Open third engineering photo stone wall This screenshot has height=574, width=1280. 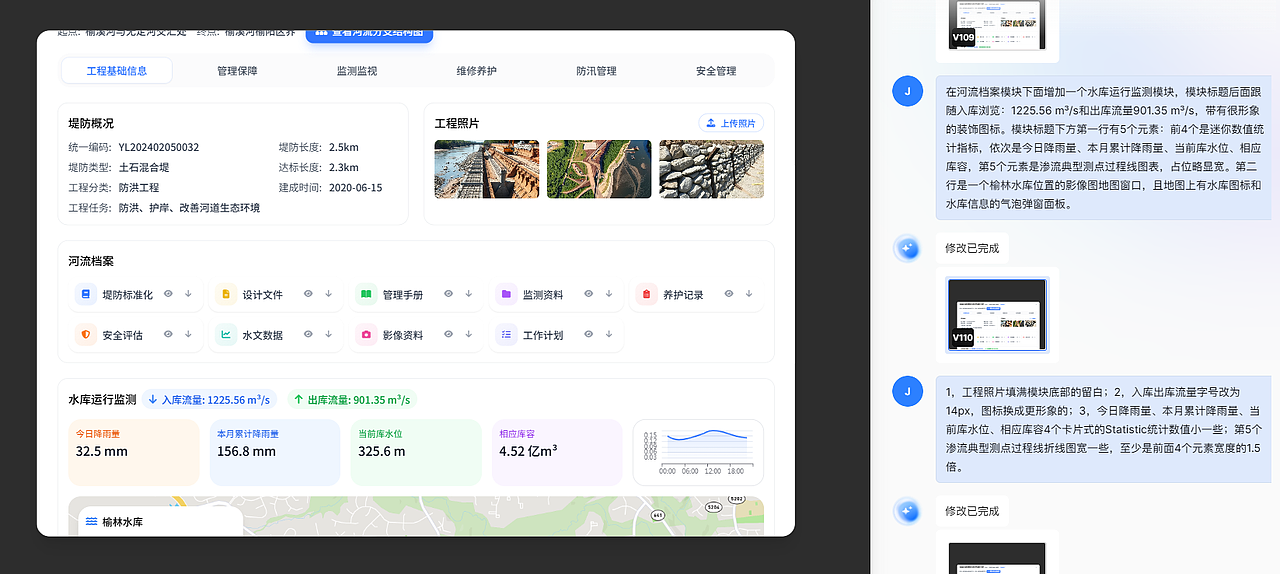(x=711, y=169)
